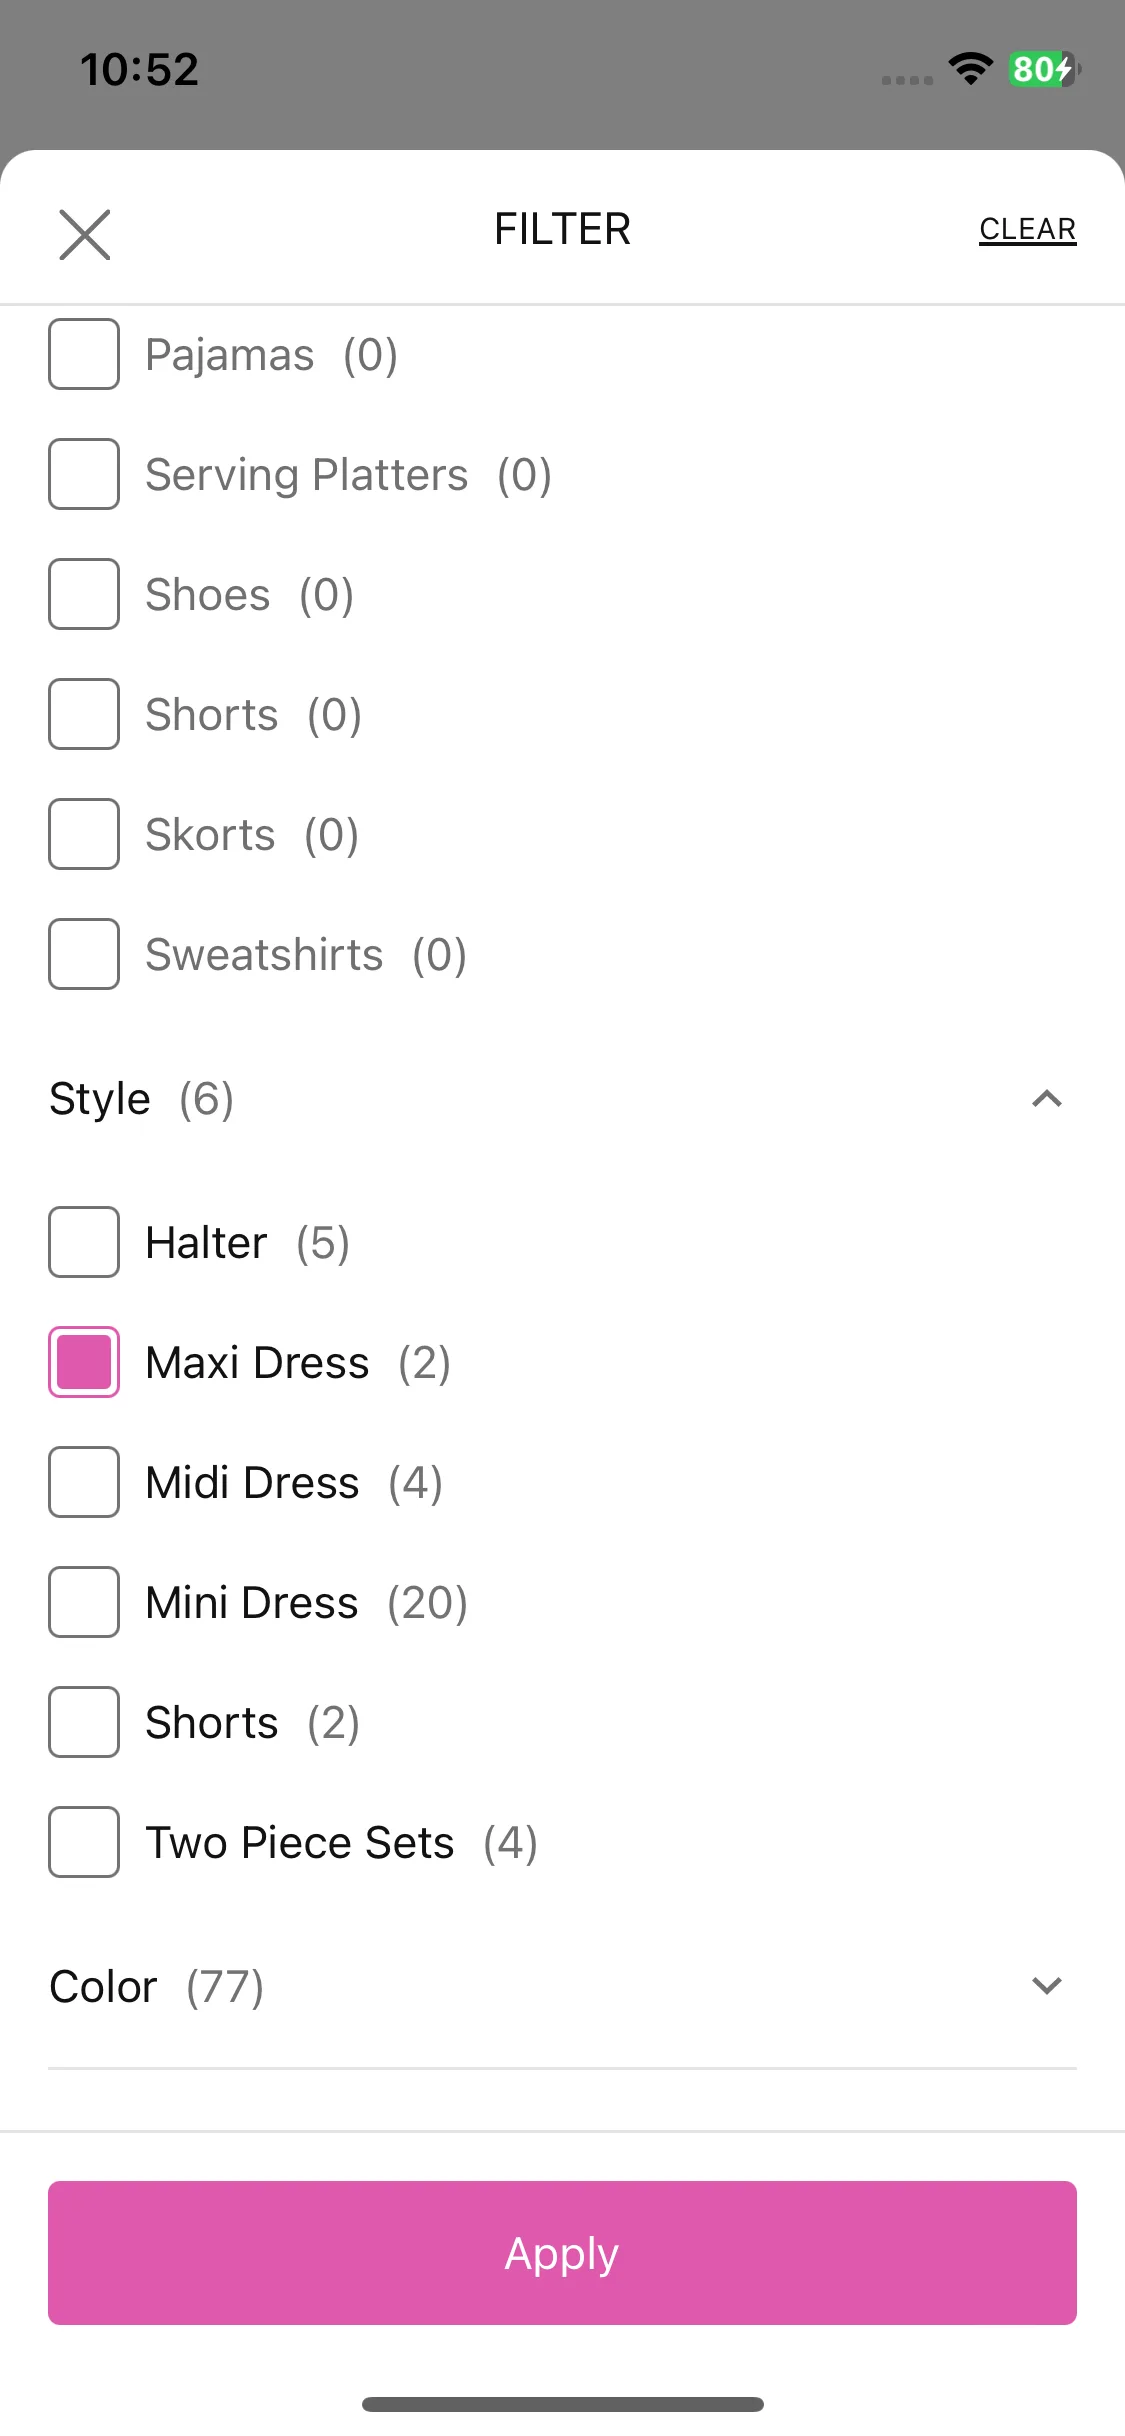Enable the Mini Dress checkbox
The image size is (1125, 2436).
tap(84, 1602)
